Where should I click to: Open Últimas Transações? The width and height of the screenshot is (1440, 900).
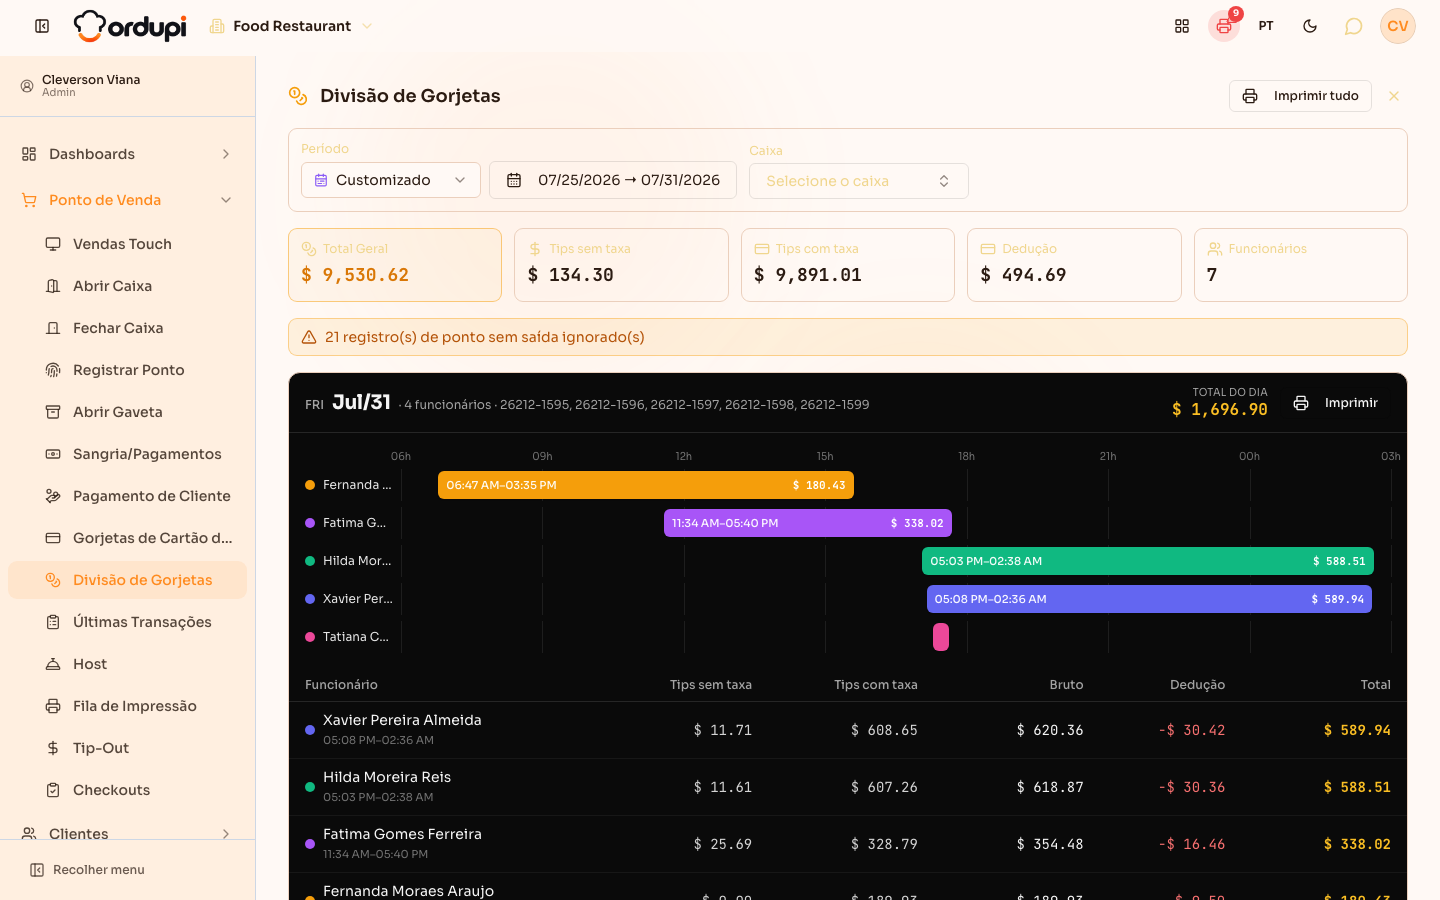point(127,622)
